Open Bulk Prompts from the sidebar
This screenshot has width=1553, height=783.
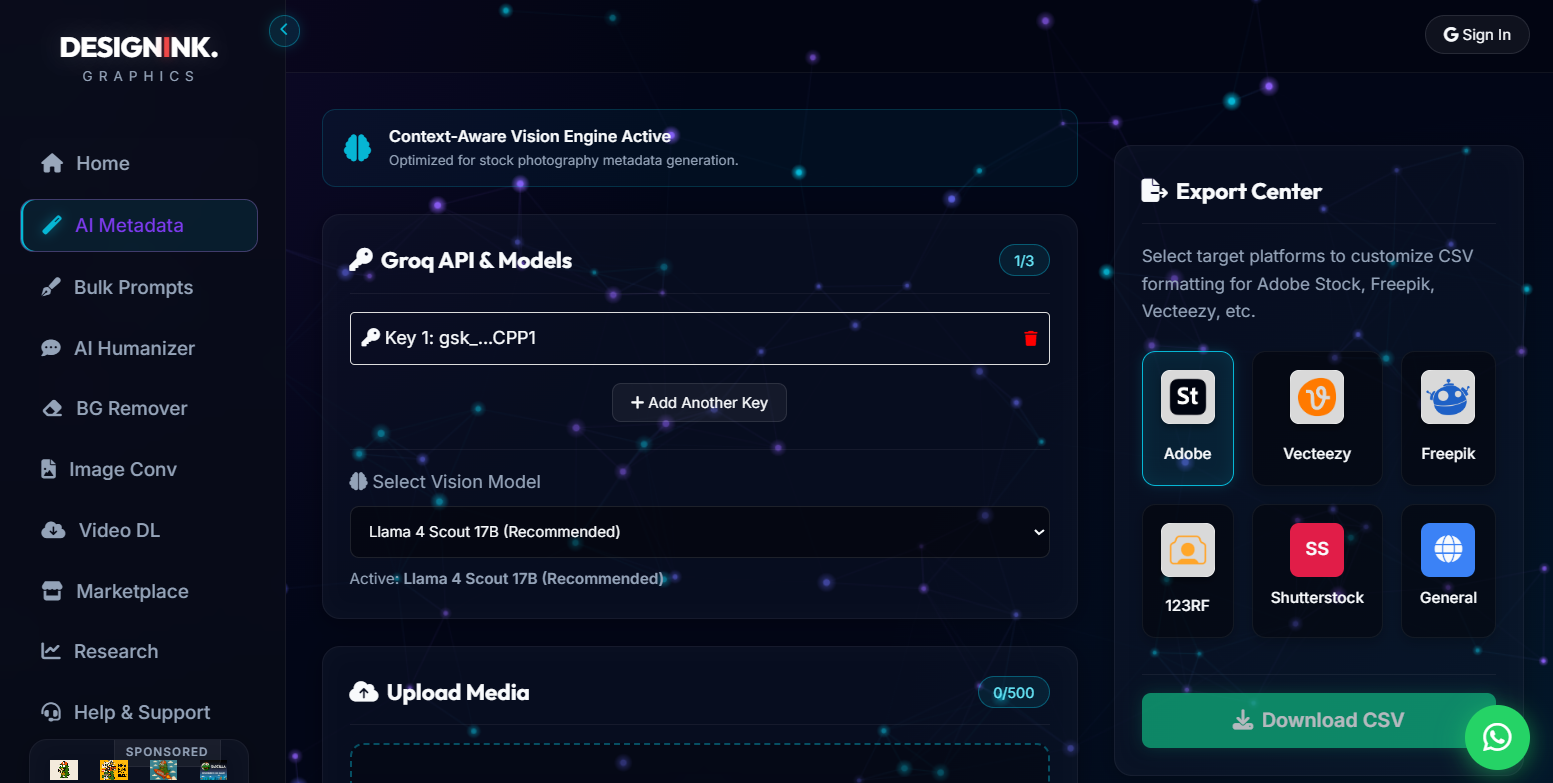pyautogui.click(x=139, y=287)
